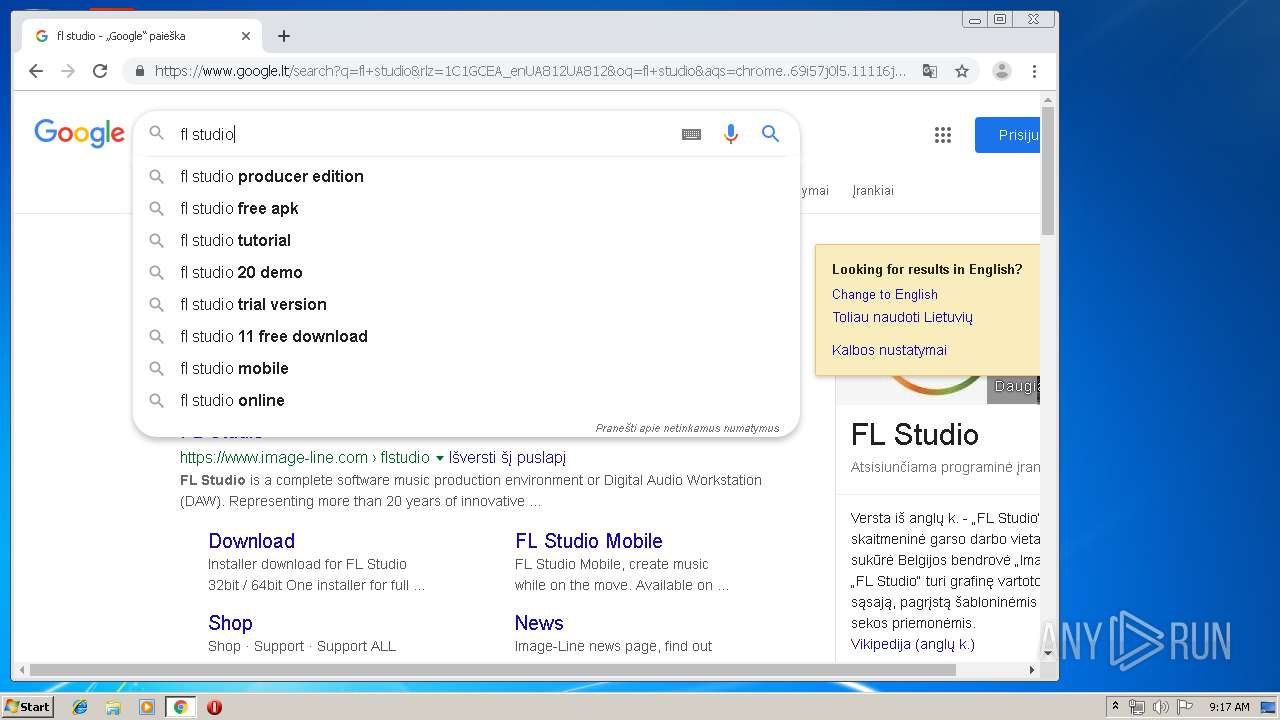Click 'Toliau naudoti Lietuvių' link
This screenshot has width=1280, height=720.
click(x=902, y=317)
